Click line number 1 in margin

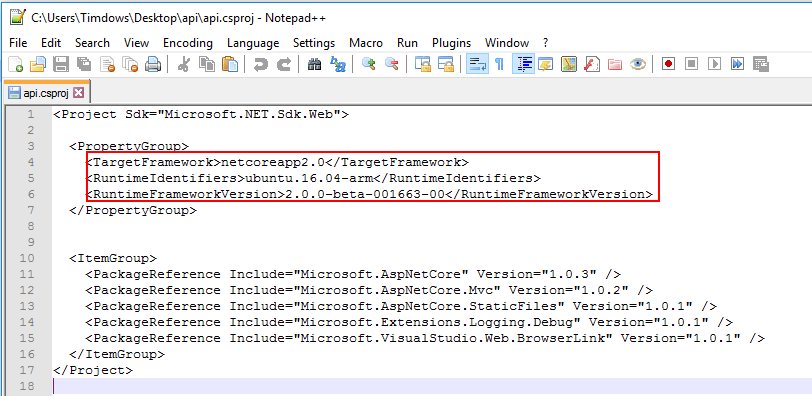coord(31,114)
